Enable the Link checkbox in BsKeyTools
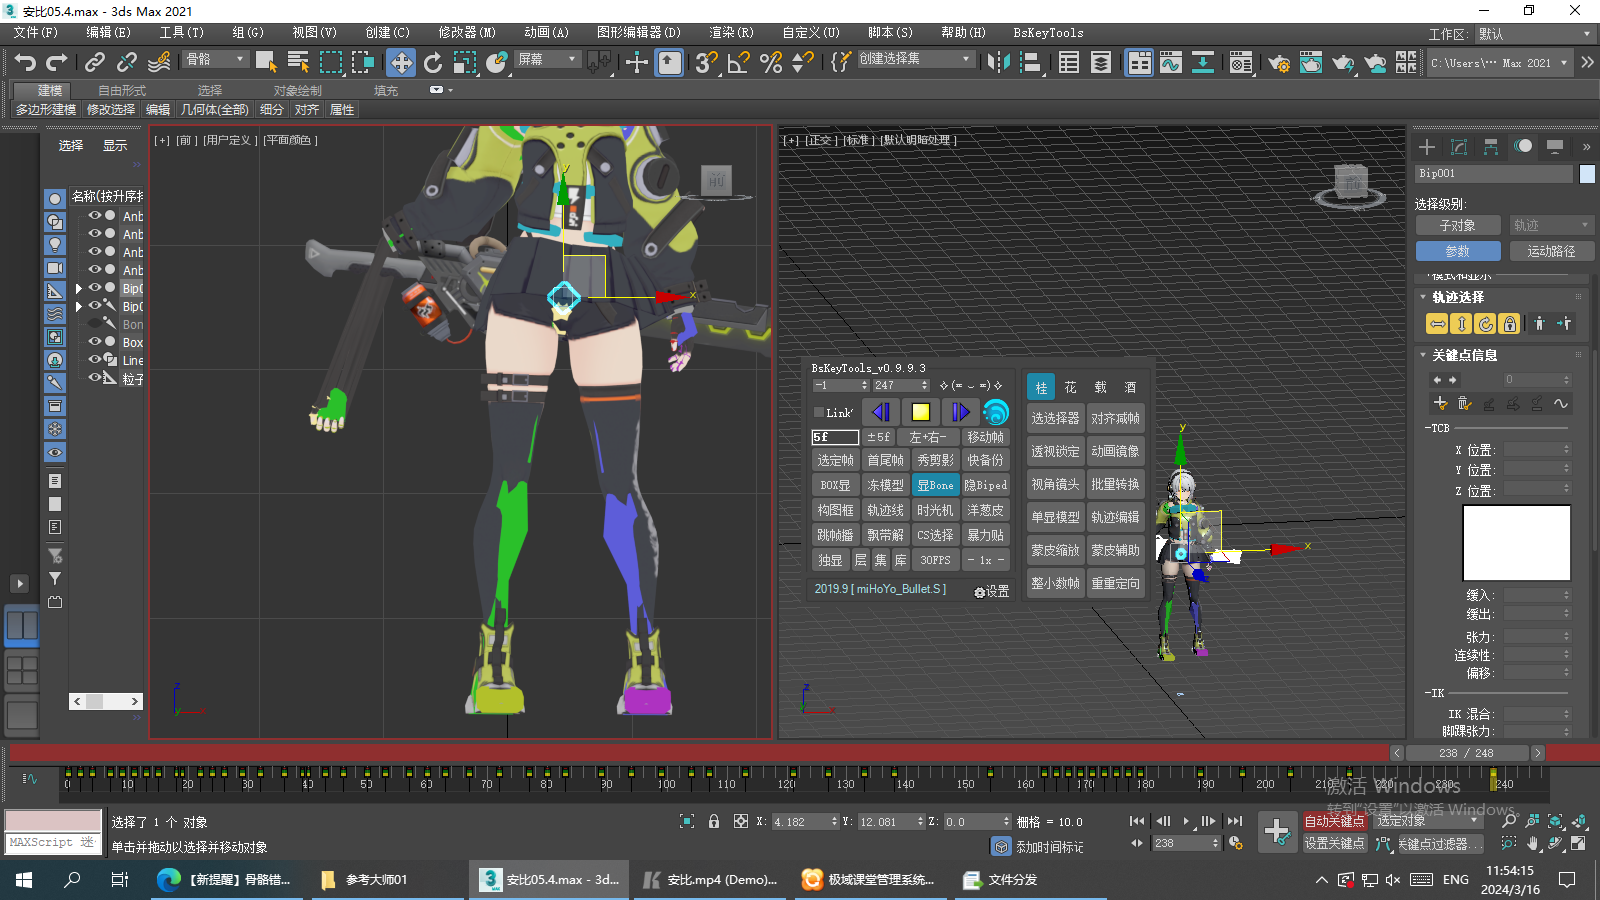Screen dimensions: 1600x900 819,412
